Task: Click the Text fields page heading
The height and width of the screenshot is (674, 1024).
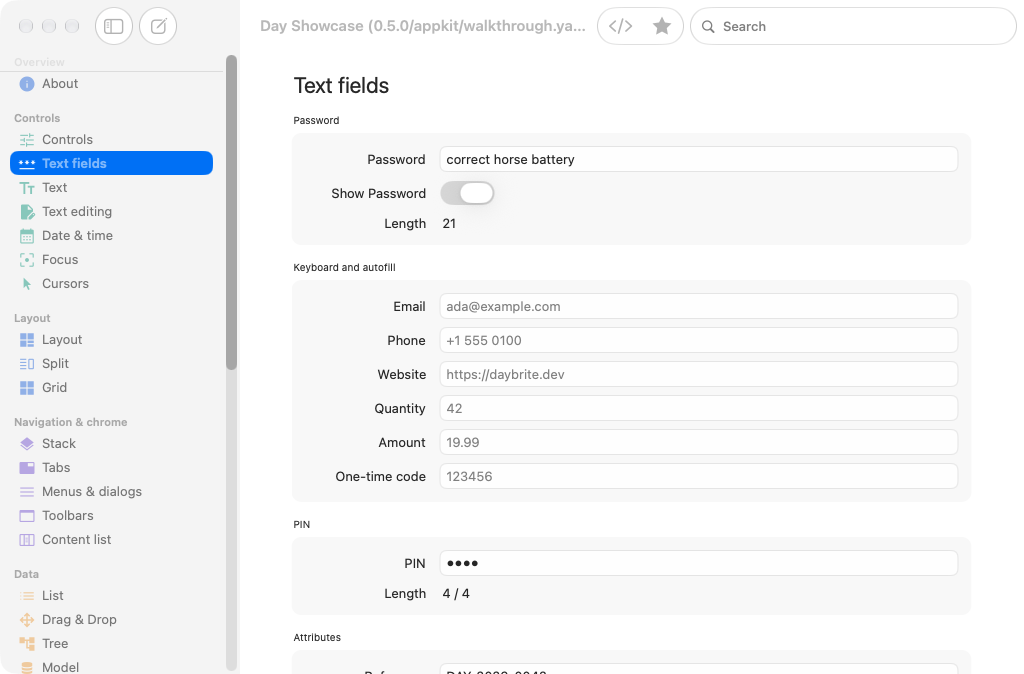Action: click(341, 86)
